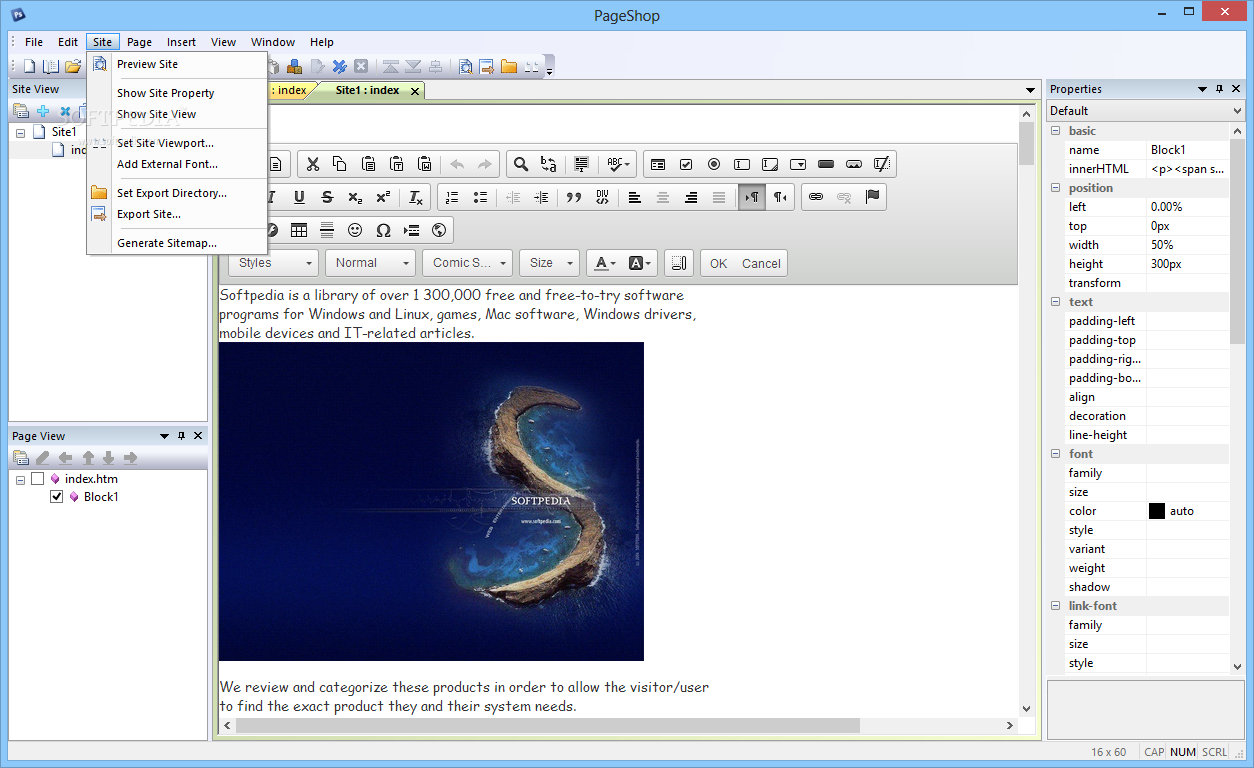Open the font Size dropdown
The height and width of the screenshot is (768, 1254).
click(x=550, y=263)
